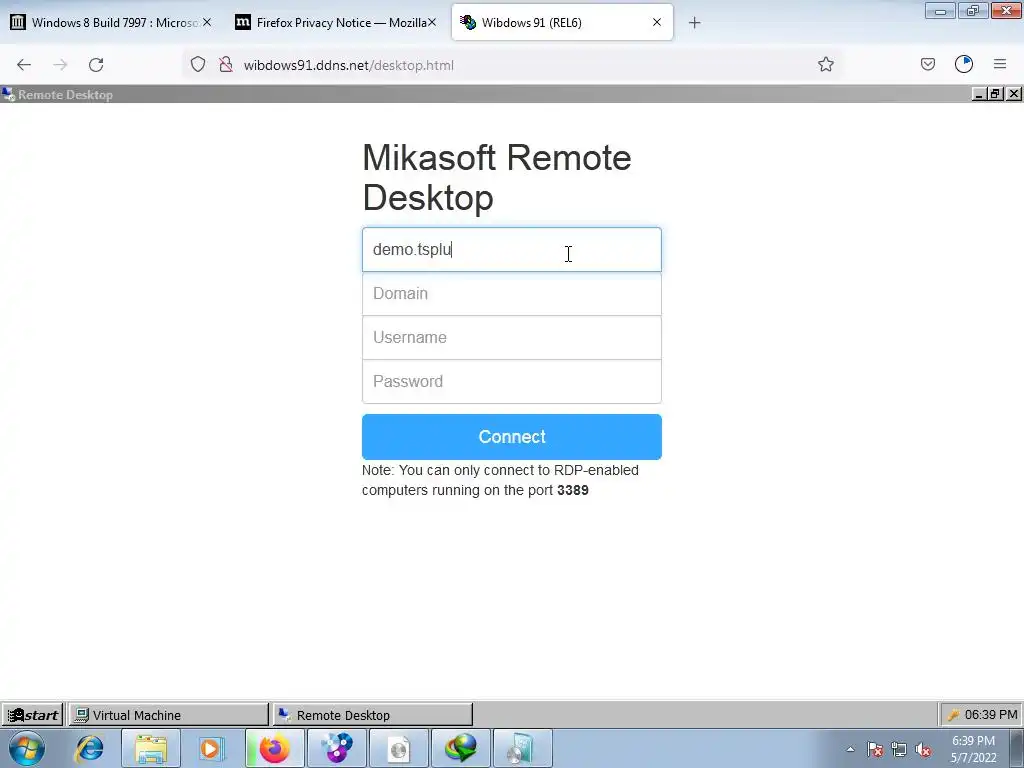Click the Firefox taskbar icon

274,748
